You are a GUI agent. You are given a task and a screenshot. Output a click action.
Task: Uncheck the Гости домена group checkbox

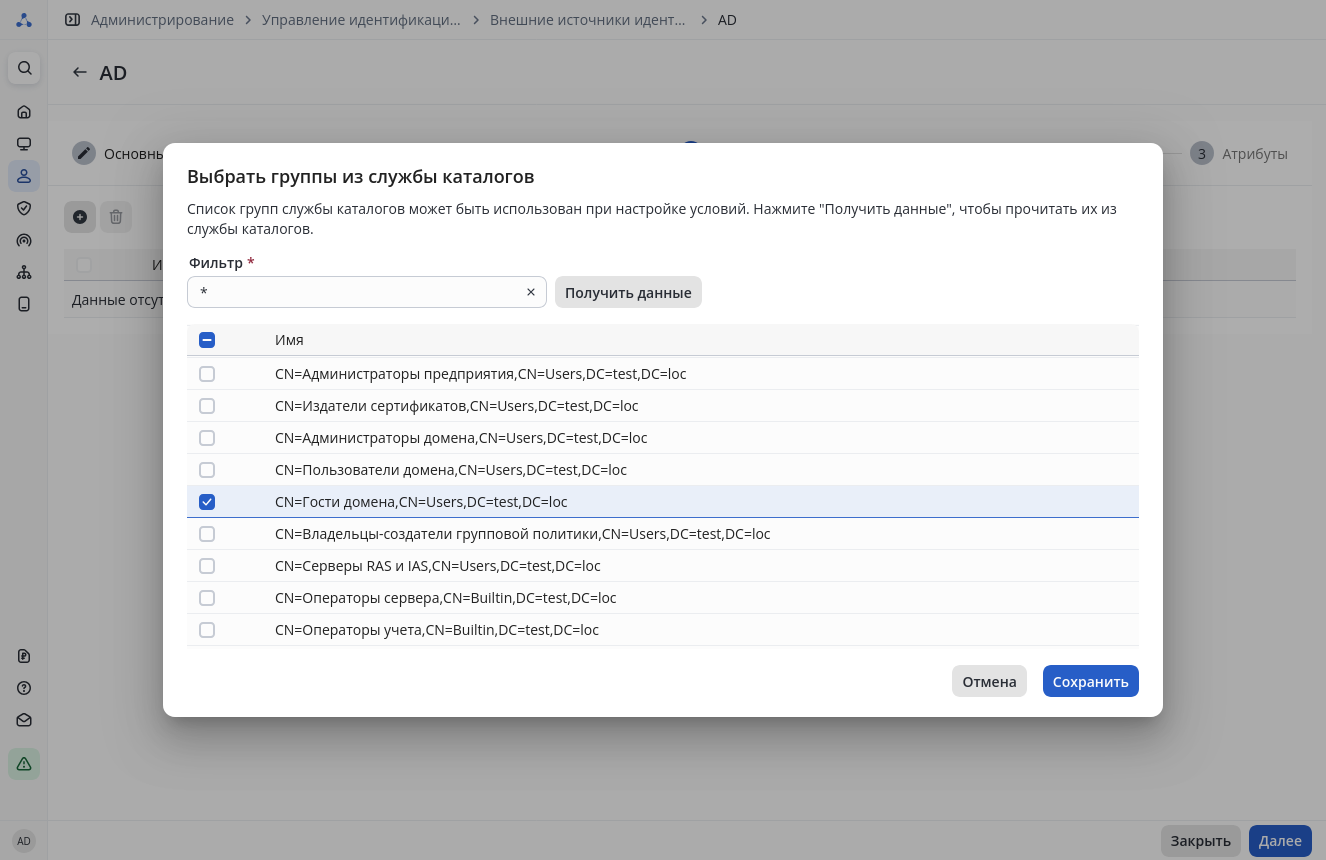(x=207, y=502)
